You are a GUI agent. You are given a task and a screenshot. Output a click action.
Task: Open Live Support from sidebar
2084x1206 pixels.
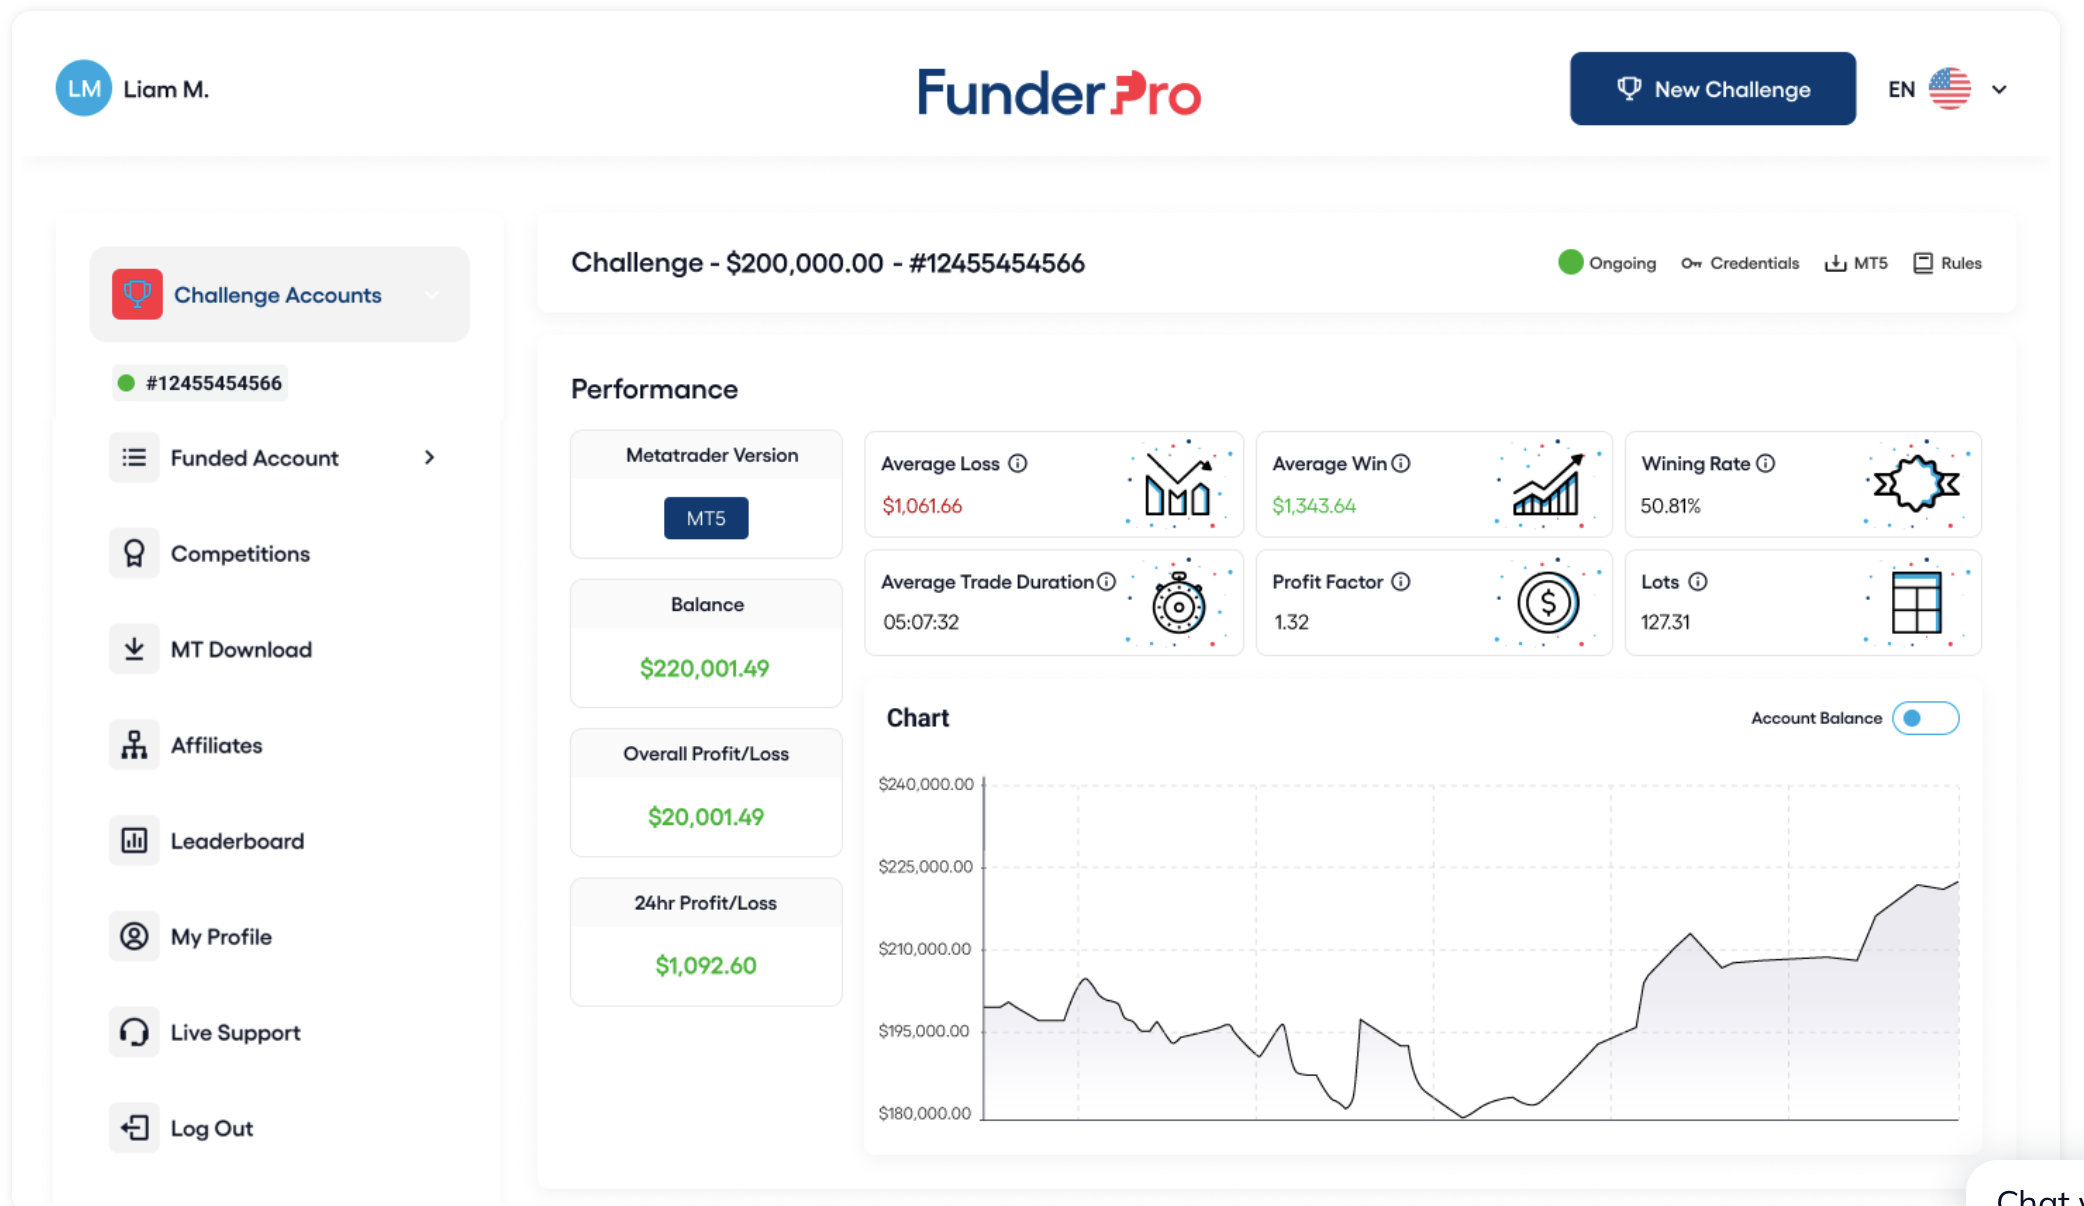pos(235,1032)
